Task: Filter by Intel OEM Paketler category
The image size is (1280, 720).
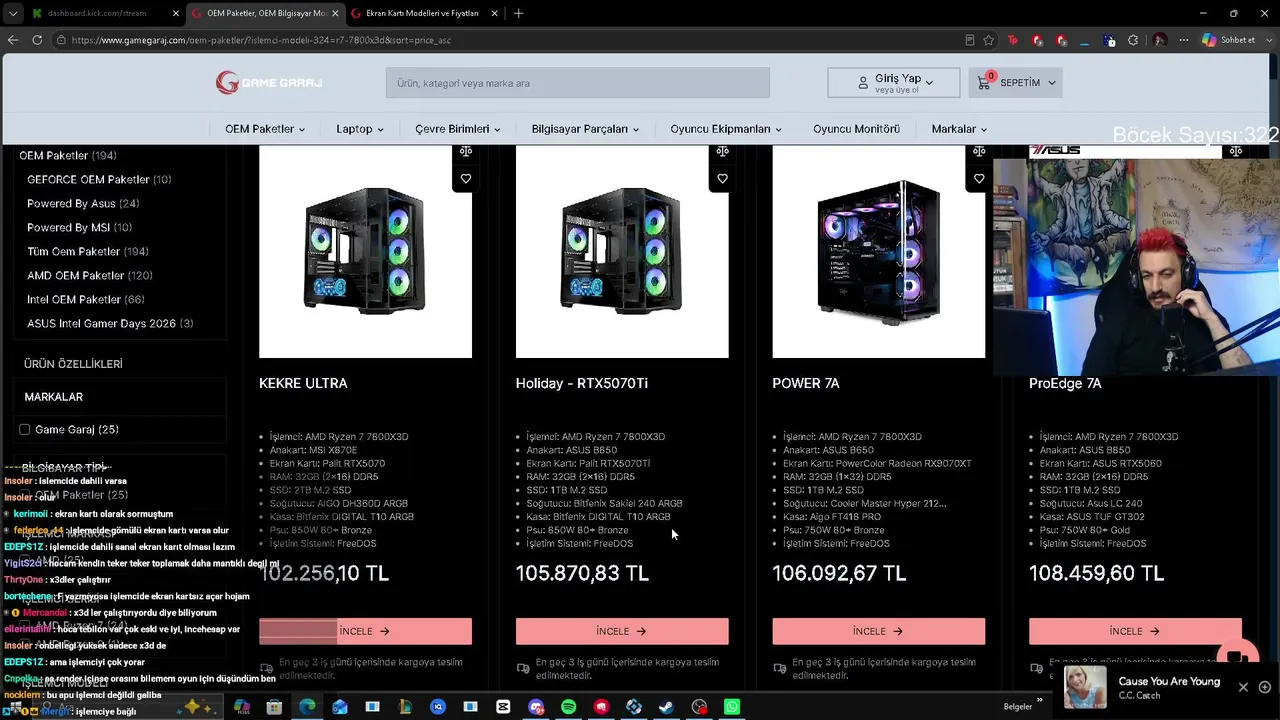Action: [86, 300]
